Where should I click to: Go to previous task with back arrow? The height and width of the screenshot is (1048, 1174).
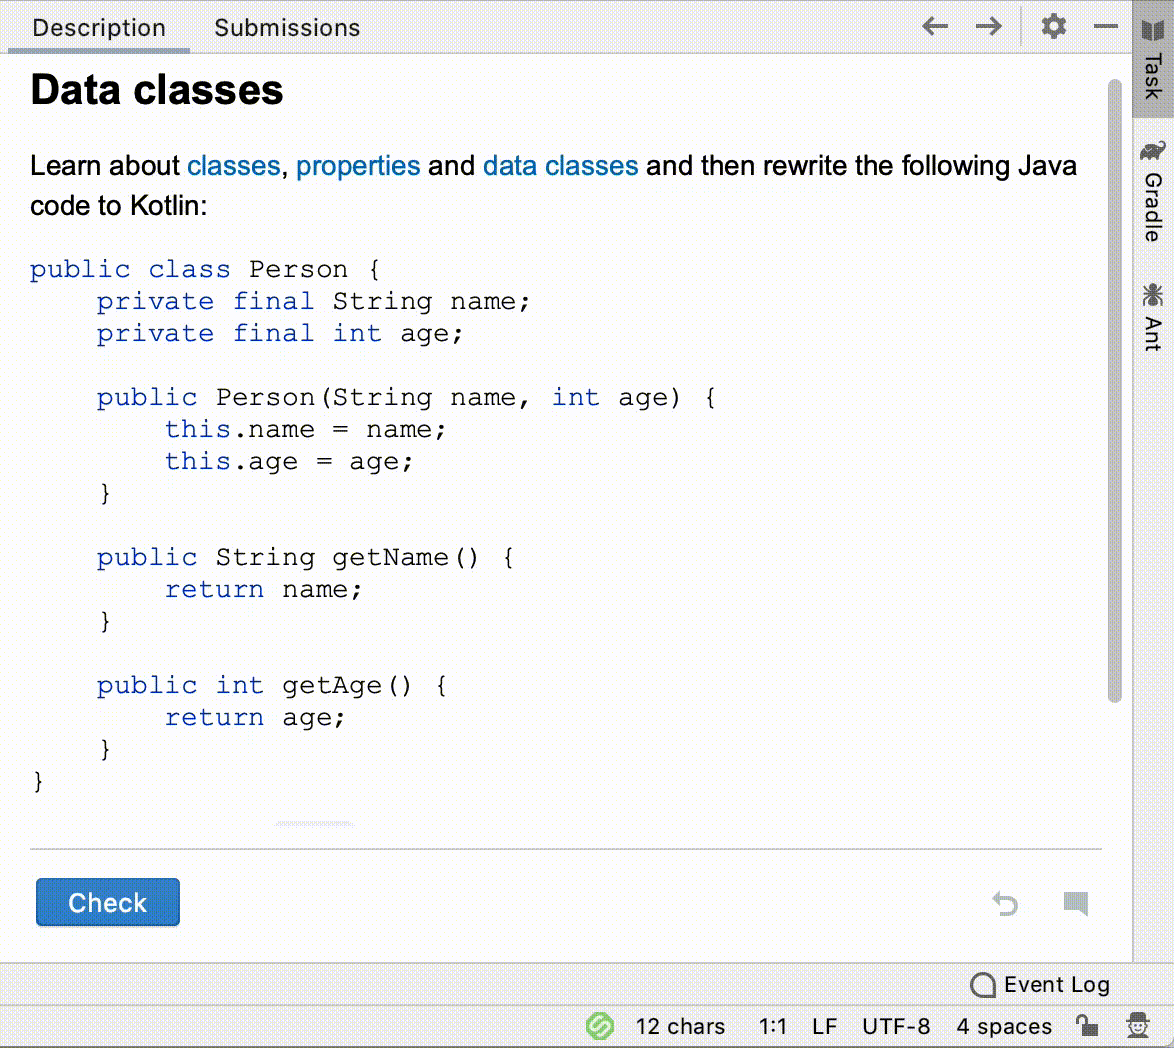coord(934,27)
